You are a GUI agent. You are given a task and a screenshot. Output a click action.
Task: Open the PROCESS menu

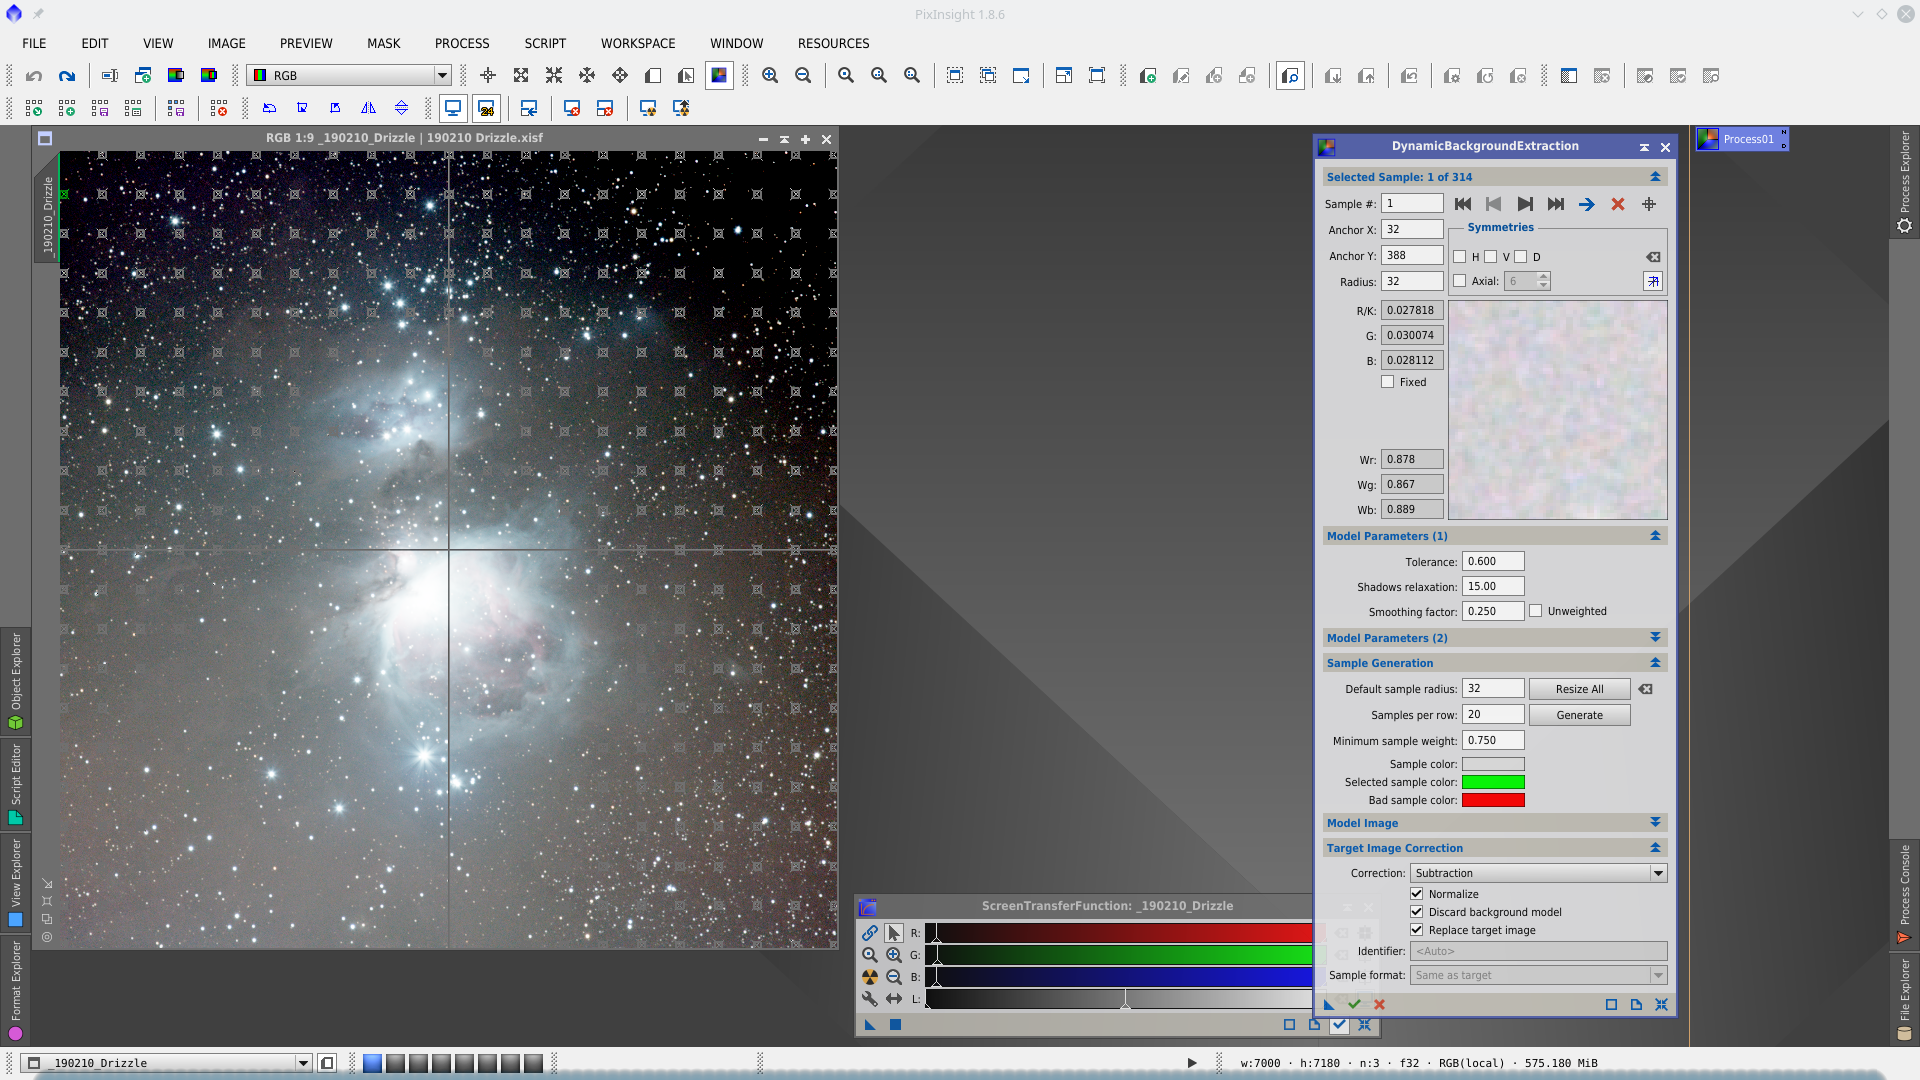coord(461,43)
